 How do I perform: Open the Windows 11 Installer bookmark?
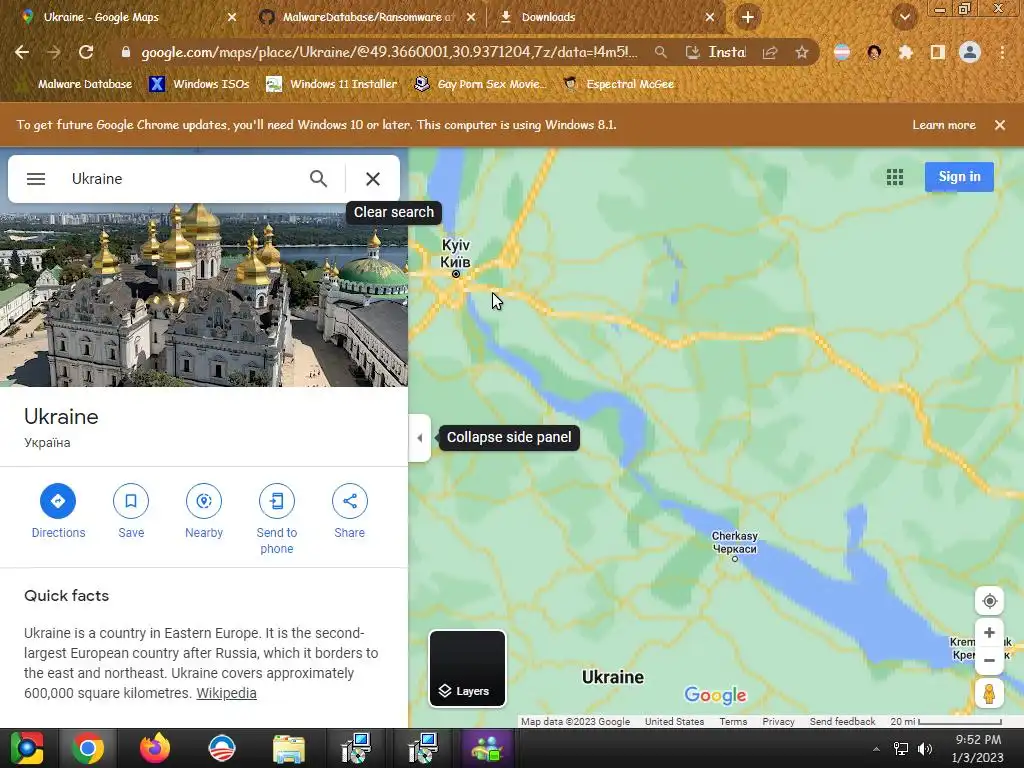point(332,84)
